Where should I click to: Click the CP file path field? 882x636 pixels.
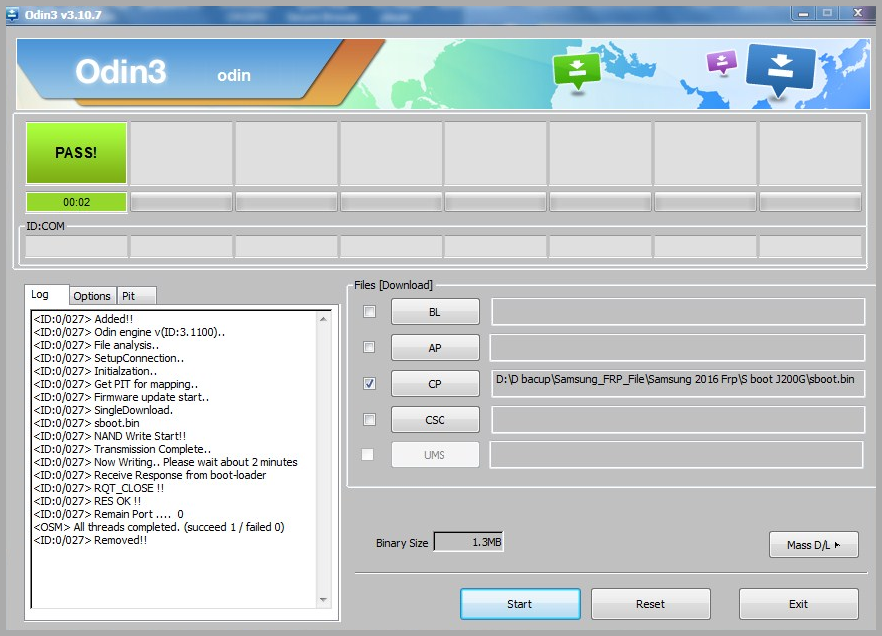678,384
